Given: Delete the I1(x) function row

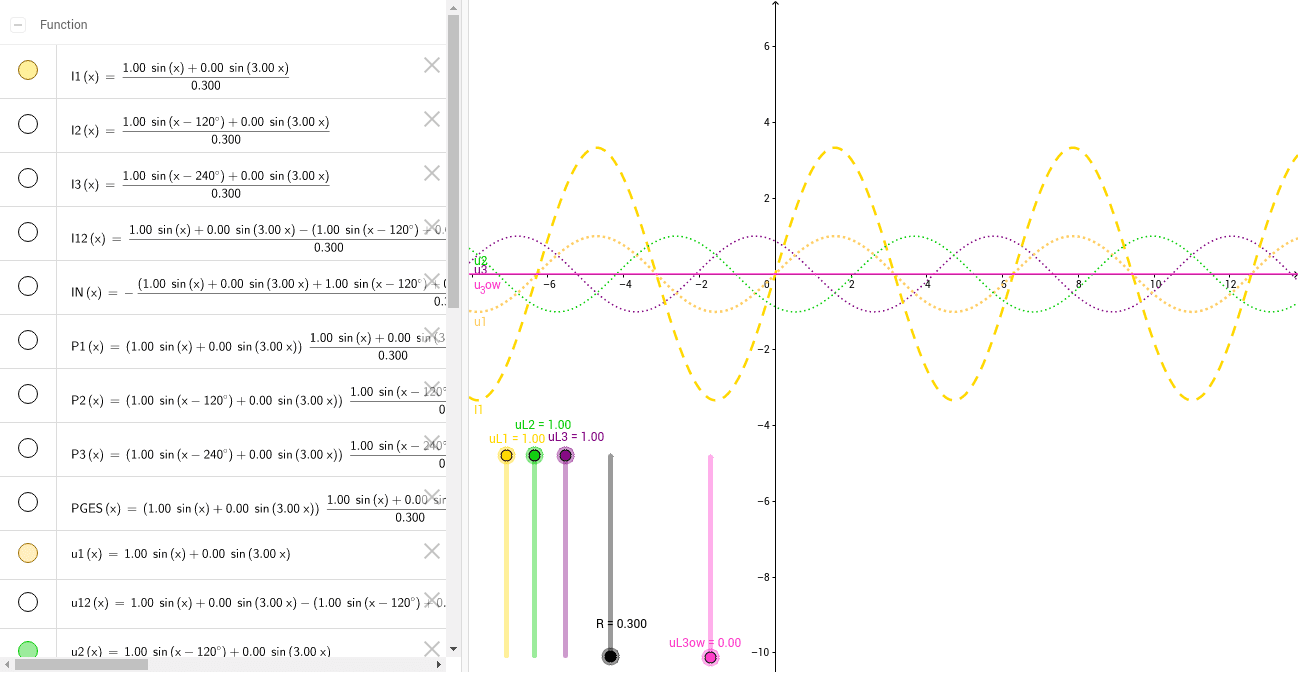Looking at the screenshot, I should pos(432,65).
